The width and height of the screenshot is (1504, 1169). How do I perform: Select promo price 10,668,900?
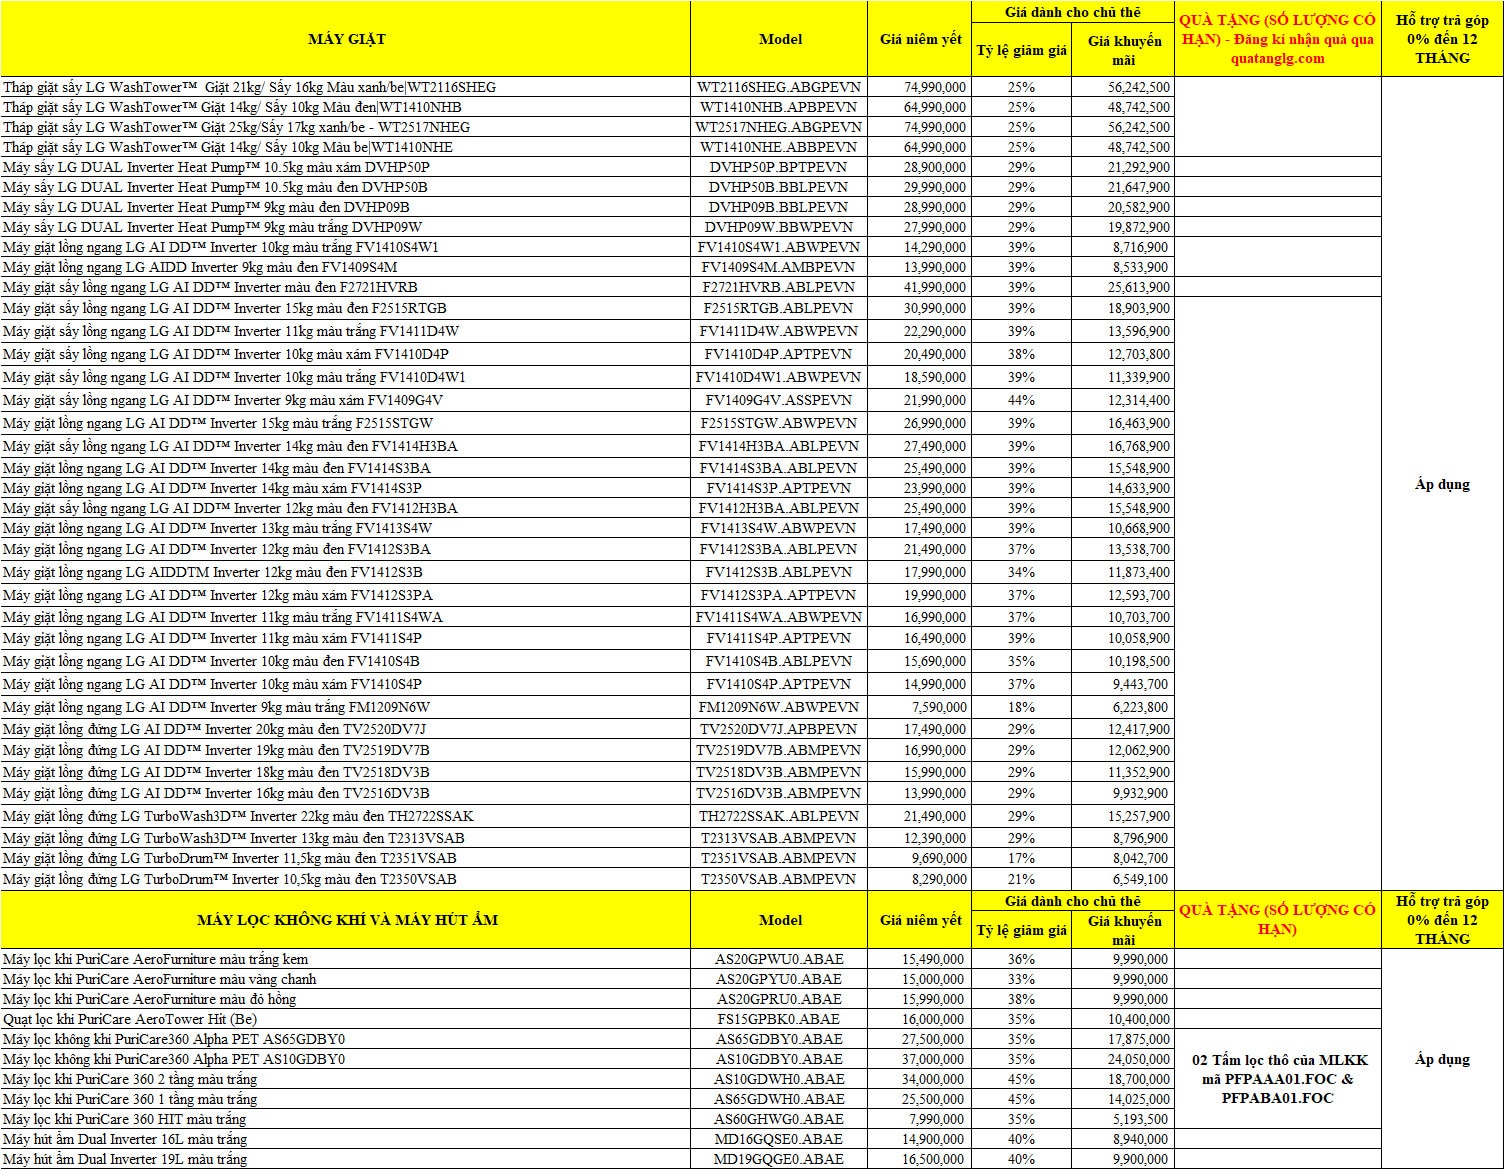pyautogui.click(x=1122, y=528)
